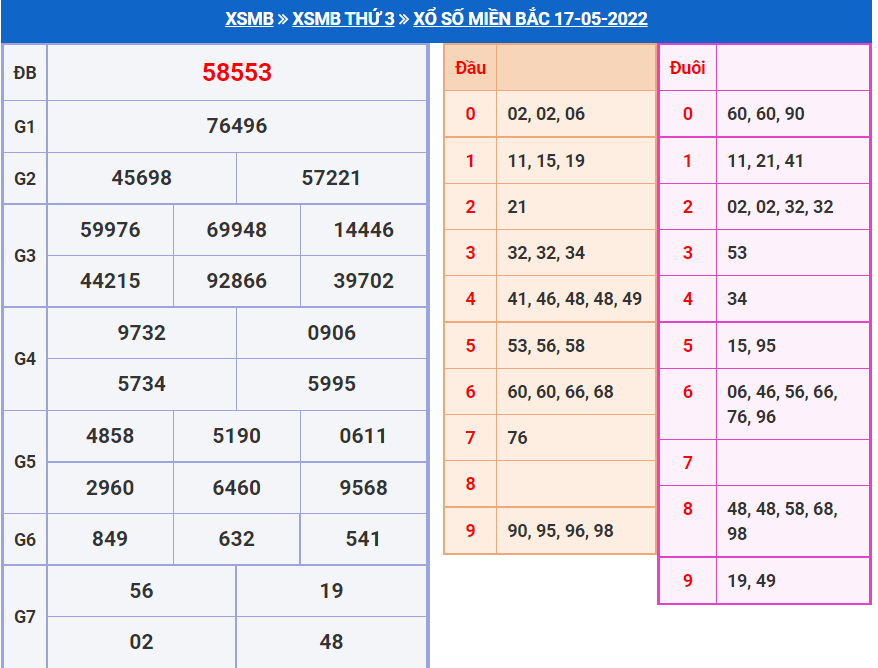Select G4 number 5734
This screenshot has height=668, width=878.
142,384
